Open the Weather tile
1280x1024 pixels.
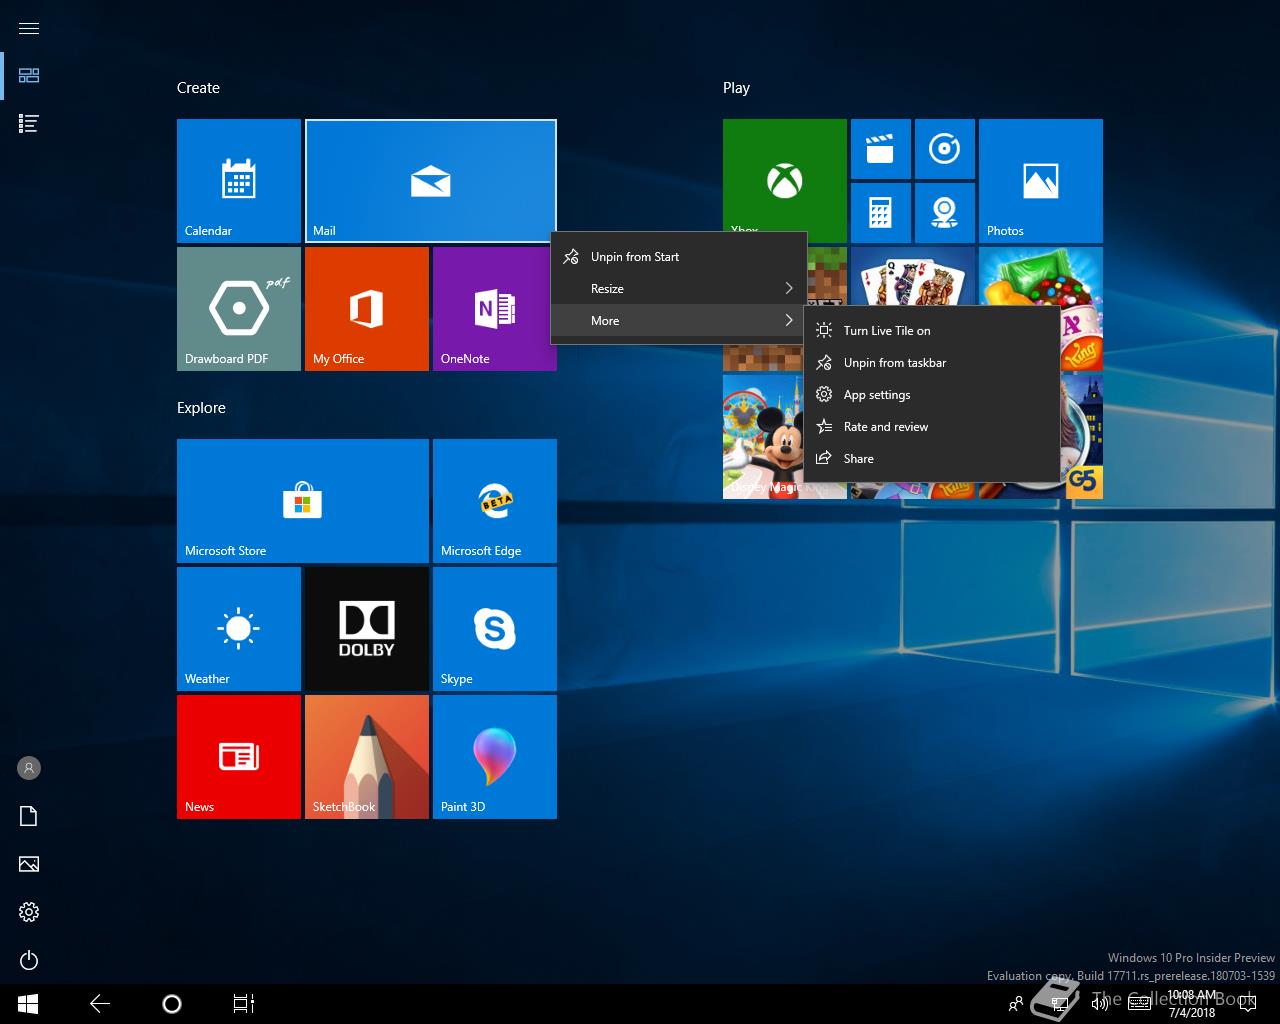tap(239, 629)
